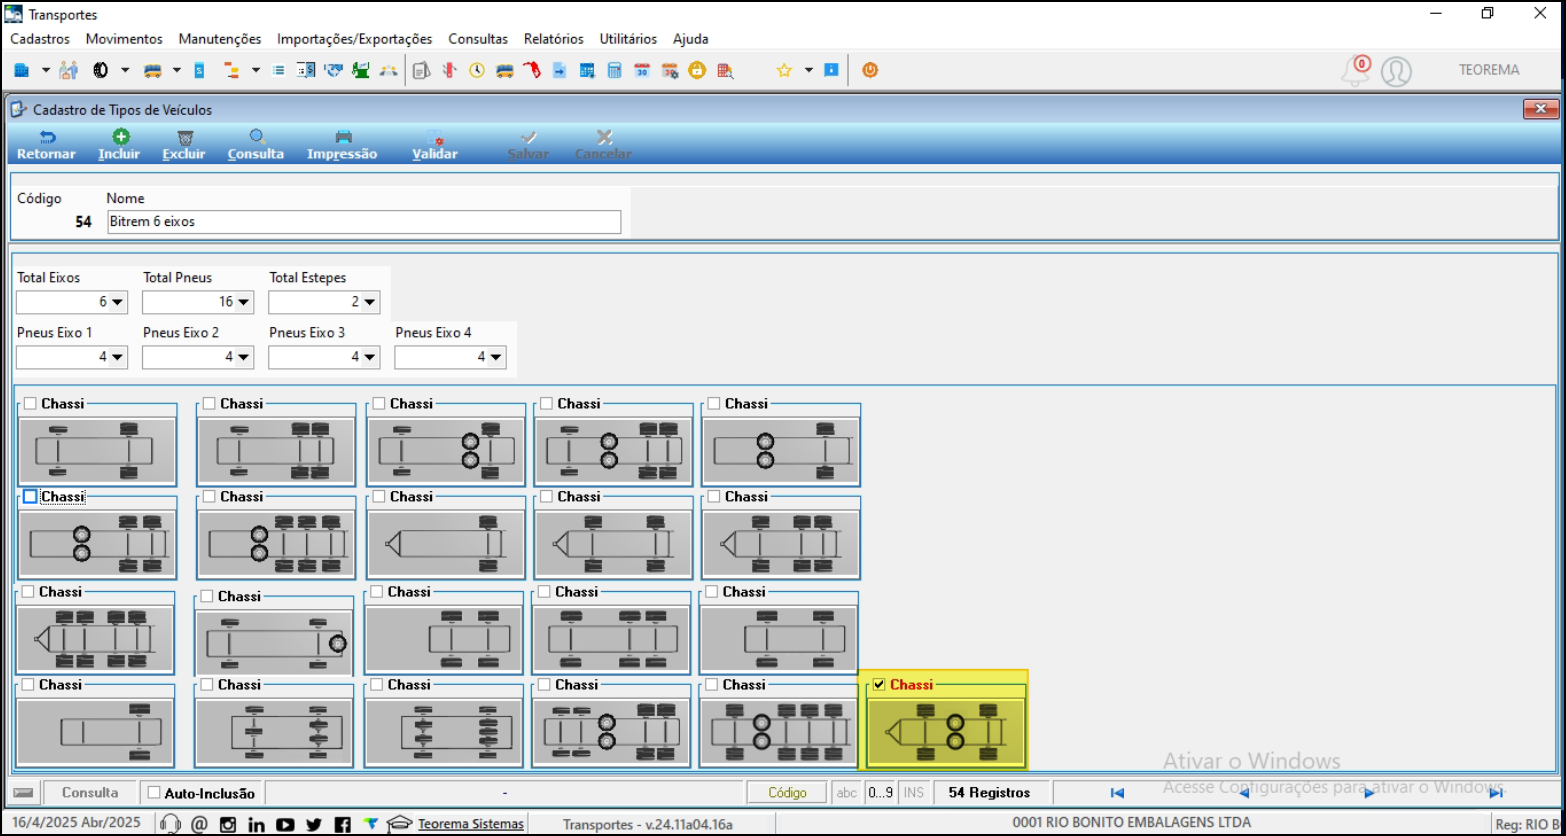Image resolution: width=1566 pixels, height=836 pixels.
Task: Open the Instagram icon in status bar
Action: (x=228, y=824)
